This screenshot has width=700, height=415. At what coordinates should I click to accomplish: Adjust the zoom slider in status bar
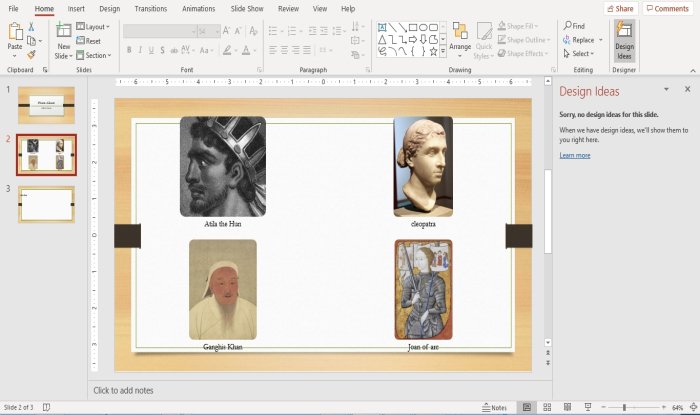(624, 407)
